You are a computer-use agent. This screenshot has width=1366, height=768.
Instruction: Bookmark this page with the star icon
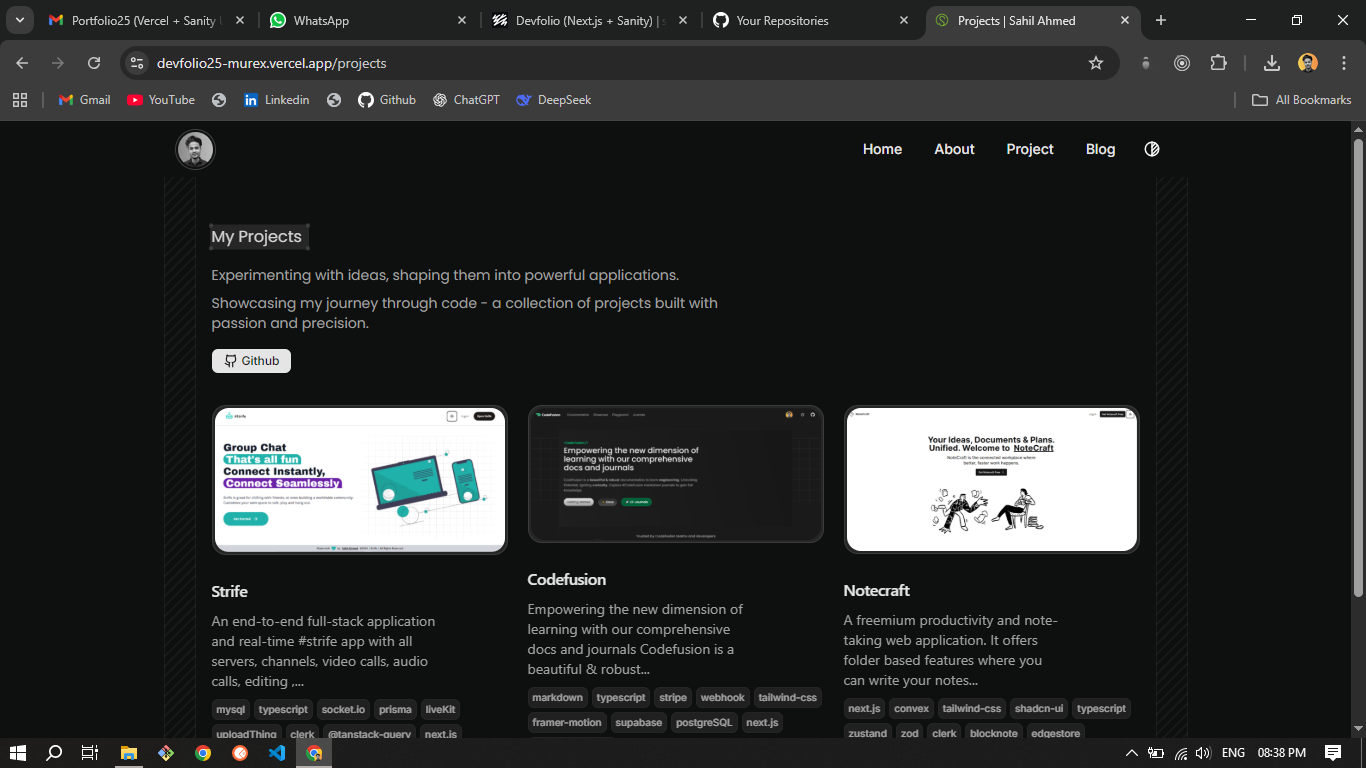pos(1096,63)
